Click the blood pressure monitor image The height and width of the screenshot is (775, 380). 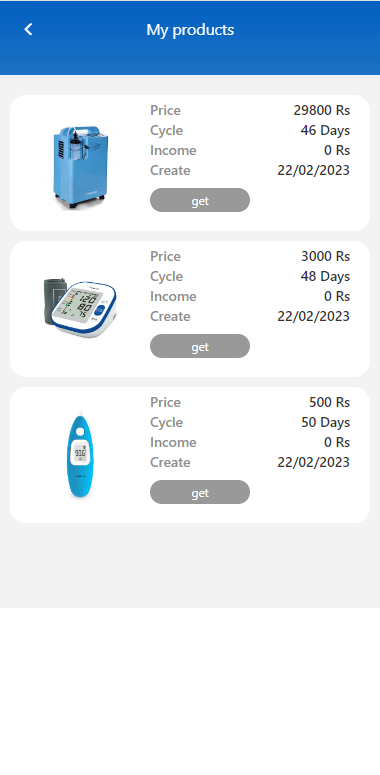80,308
